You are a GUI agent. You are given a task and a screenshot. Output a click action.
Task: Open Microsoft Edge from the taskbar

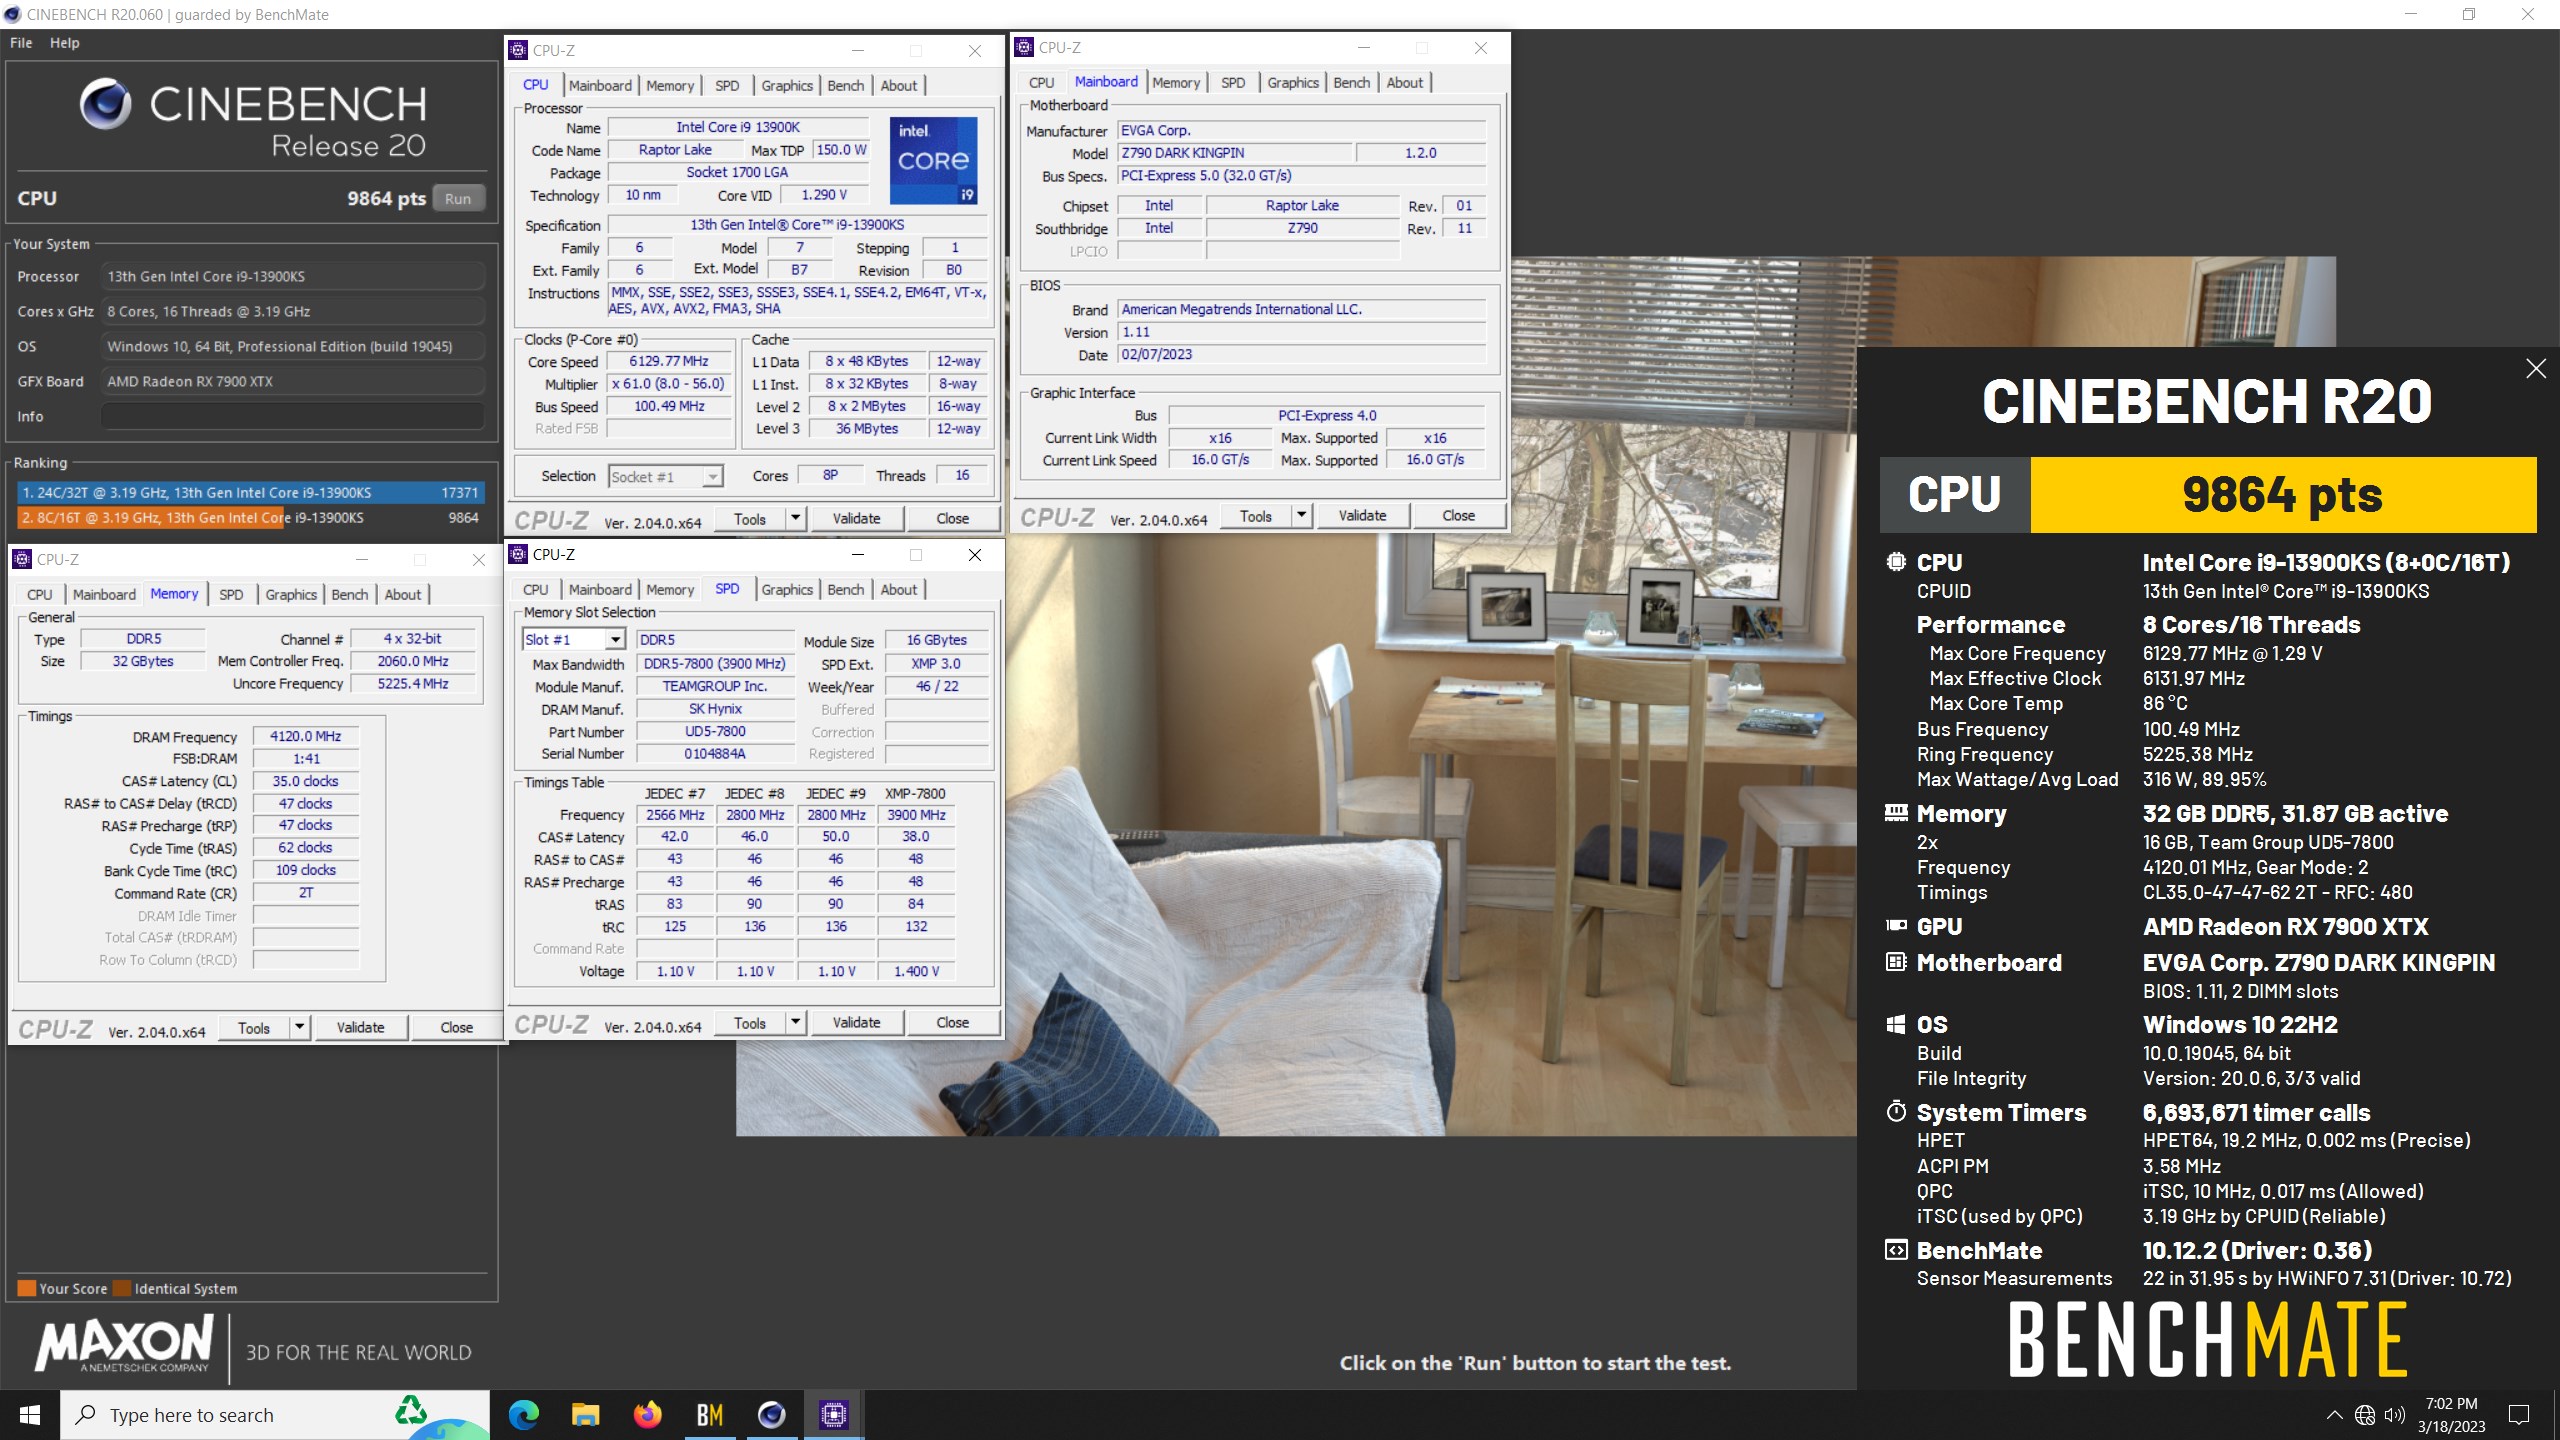(523, 1415)
